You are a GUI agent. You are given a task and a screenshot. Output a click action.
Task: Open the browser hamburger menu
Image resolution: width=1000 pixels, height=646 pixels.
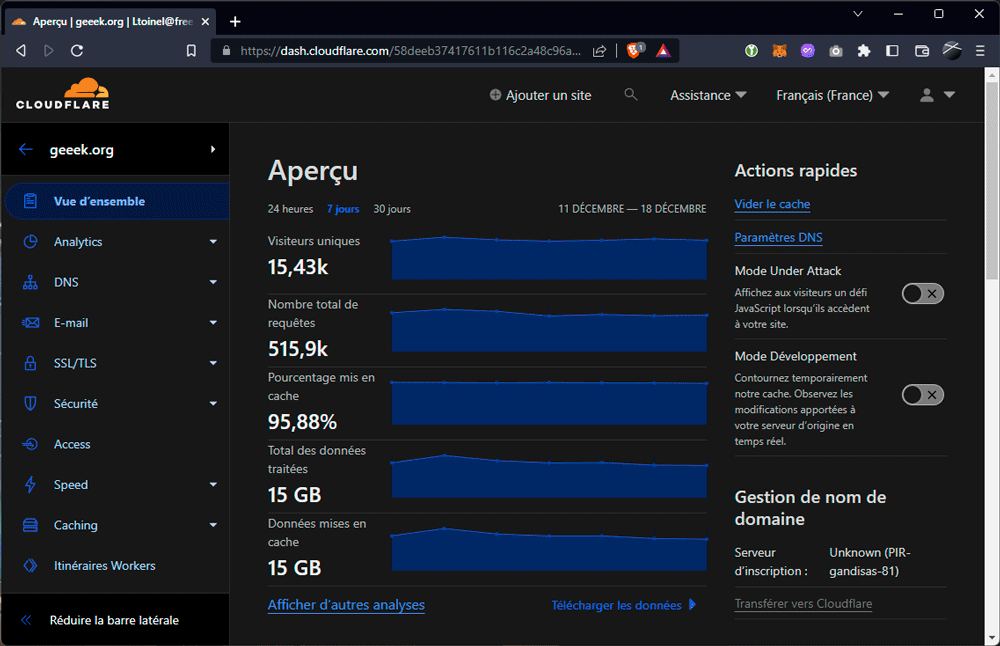click(x=980, y=50)
